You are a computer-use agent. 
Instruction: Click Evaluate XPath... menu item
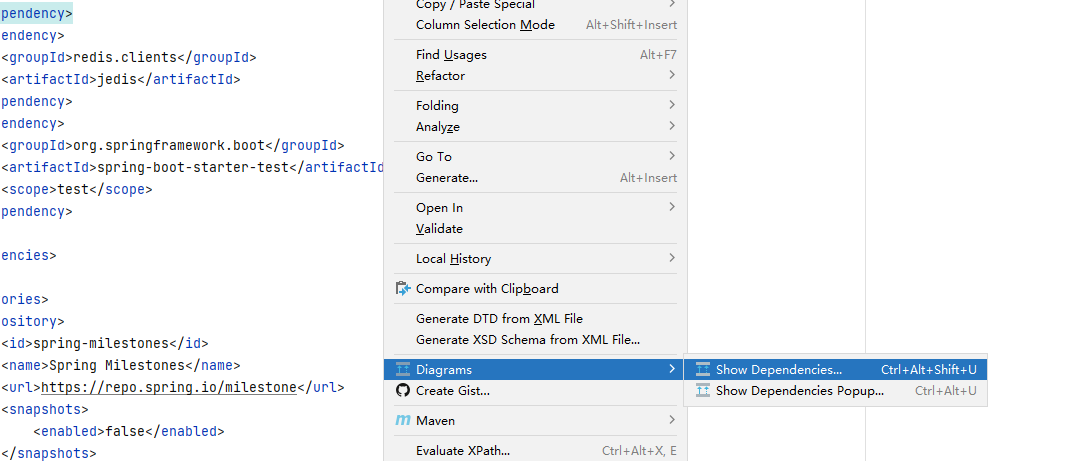pos(463,451)
